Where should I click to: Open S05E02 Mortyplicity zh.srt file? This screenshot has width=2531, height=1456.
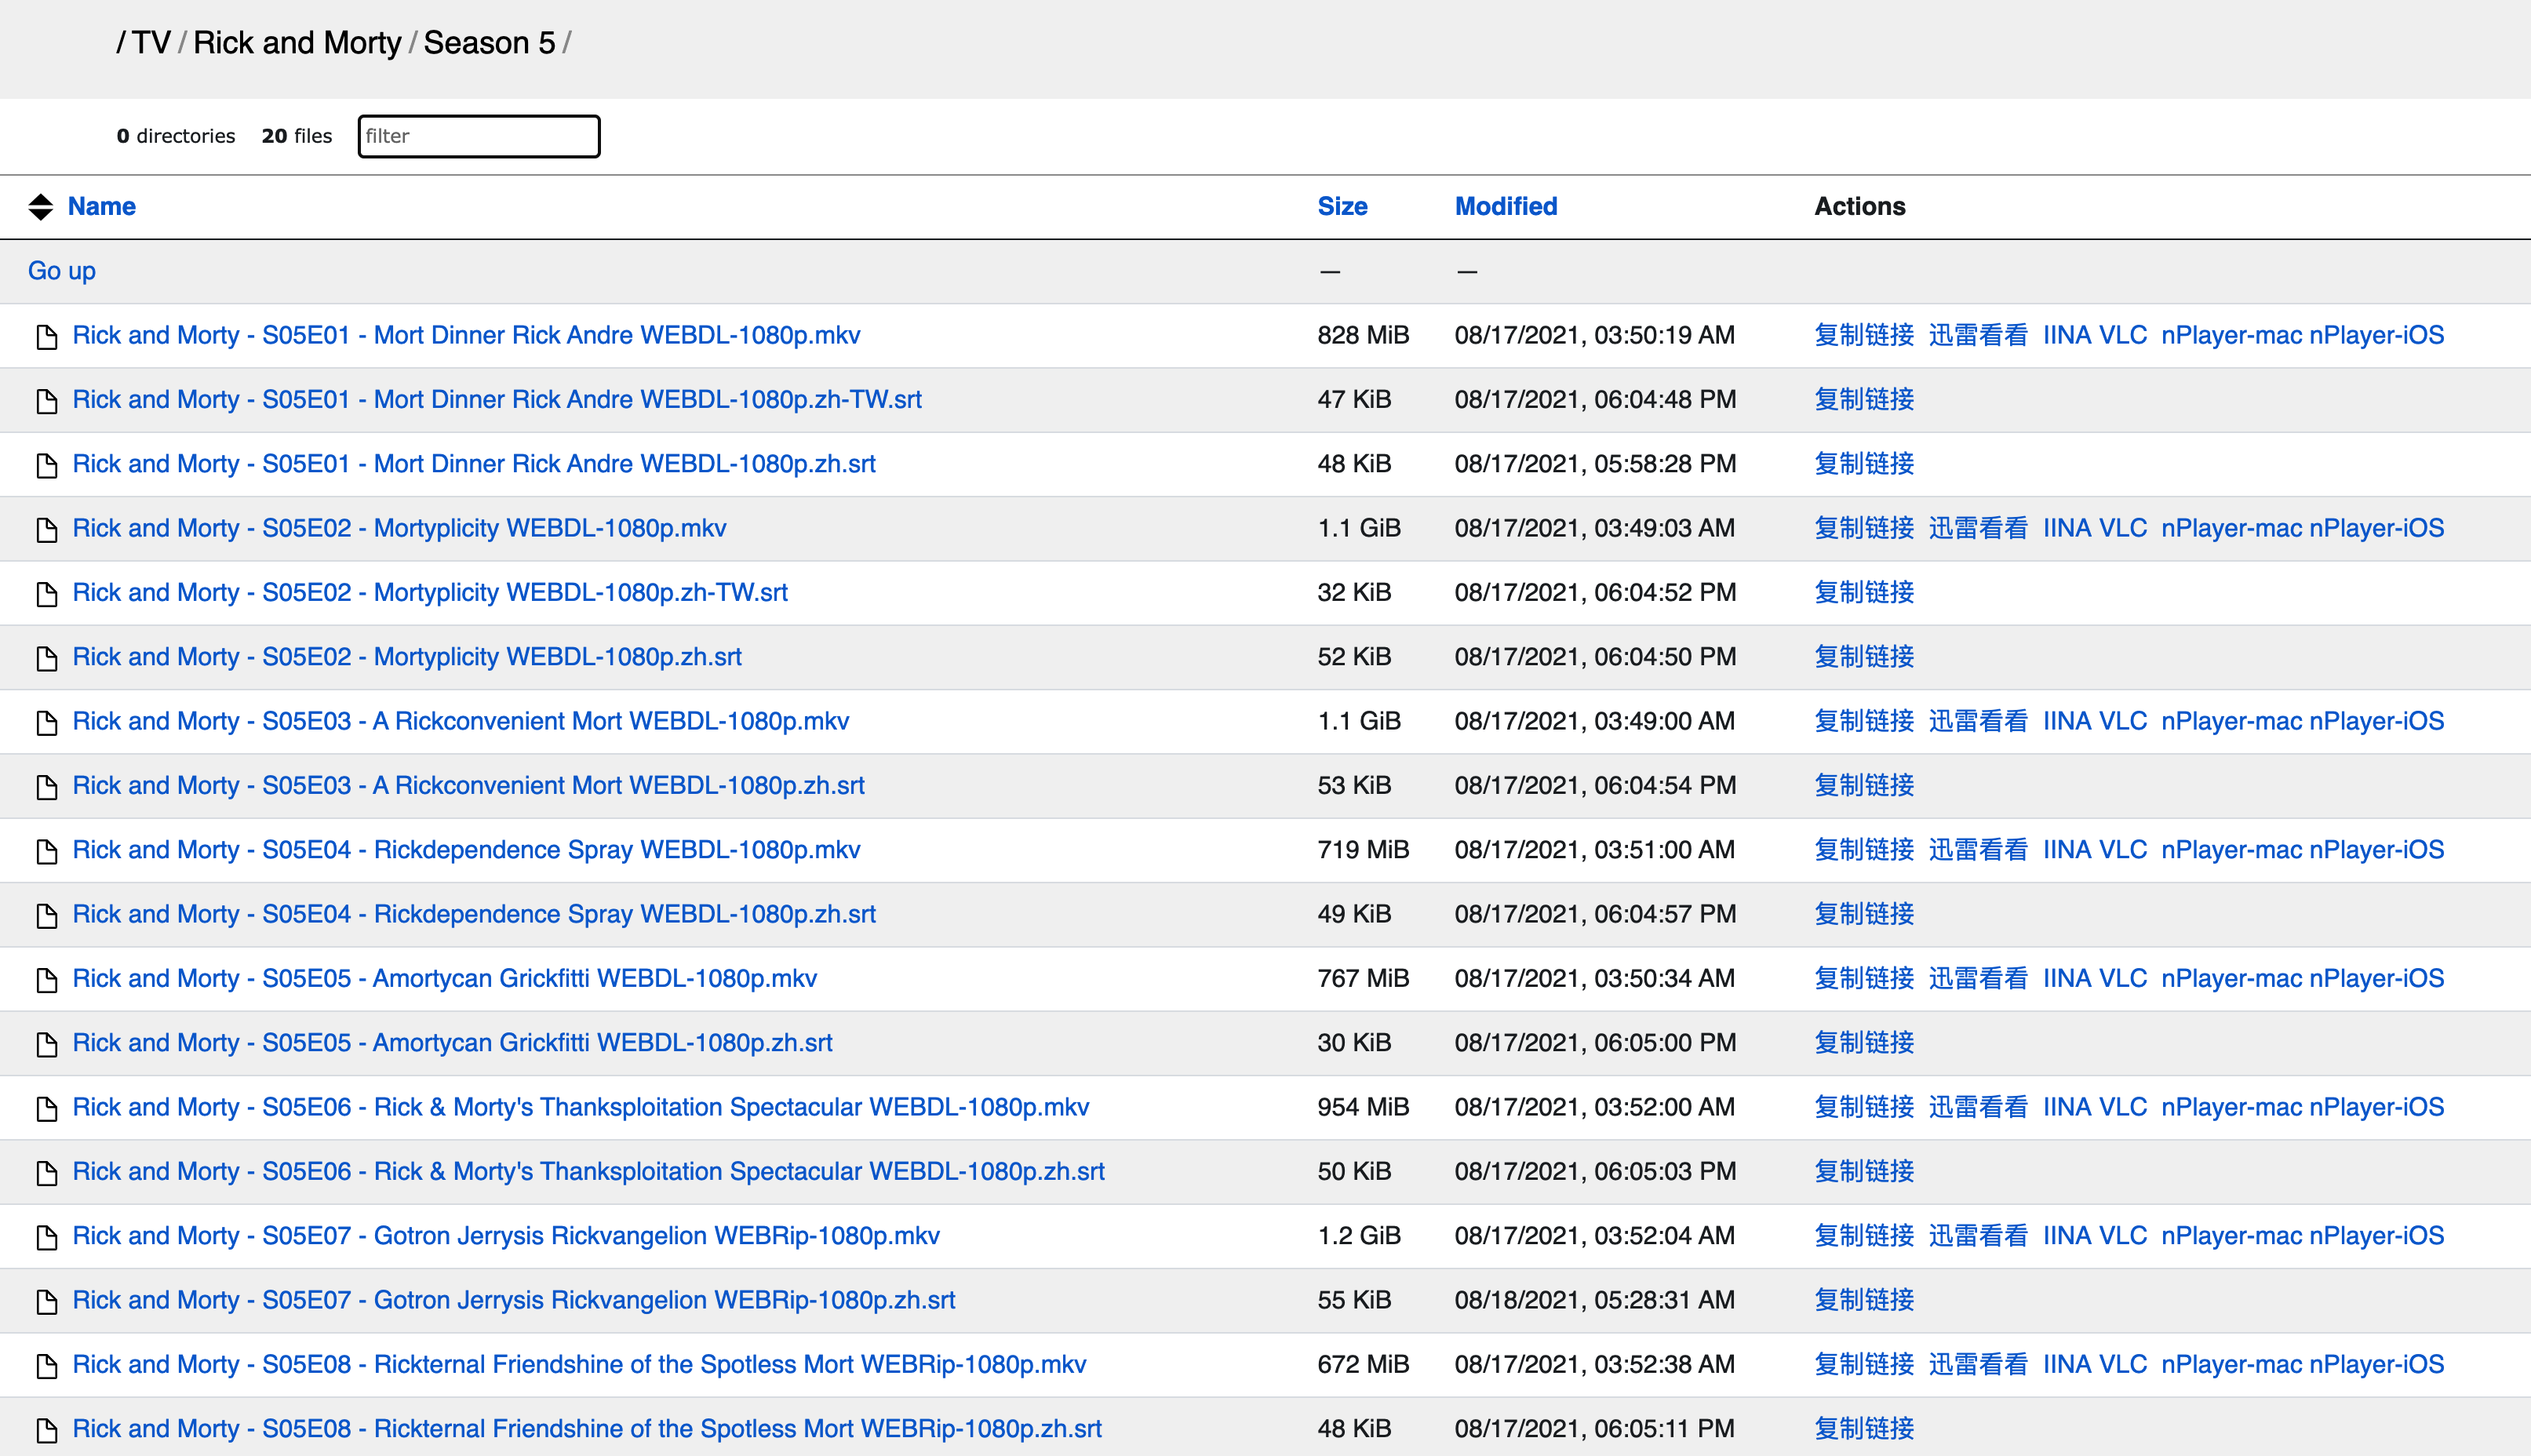(407, 657)
